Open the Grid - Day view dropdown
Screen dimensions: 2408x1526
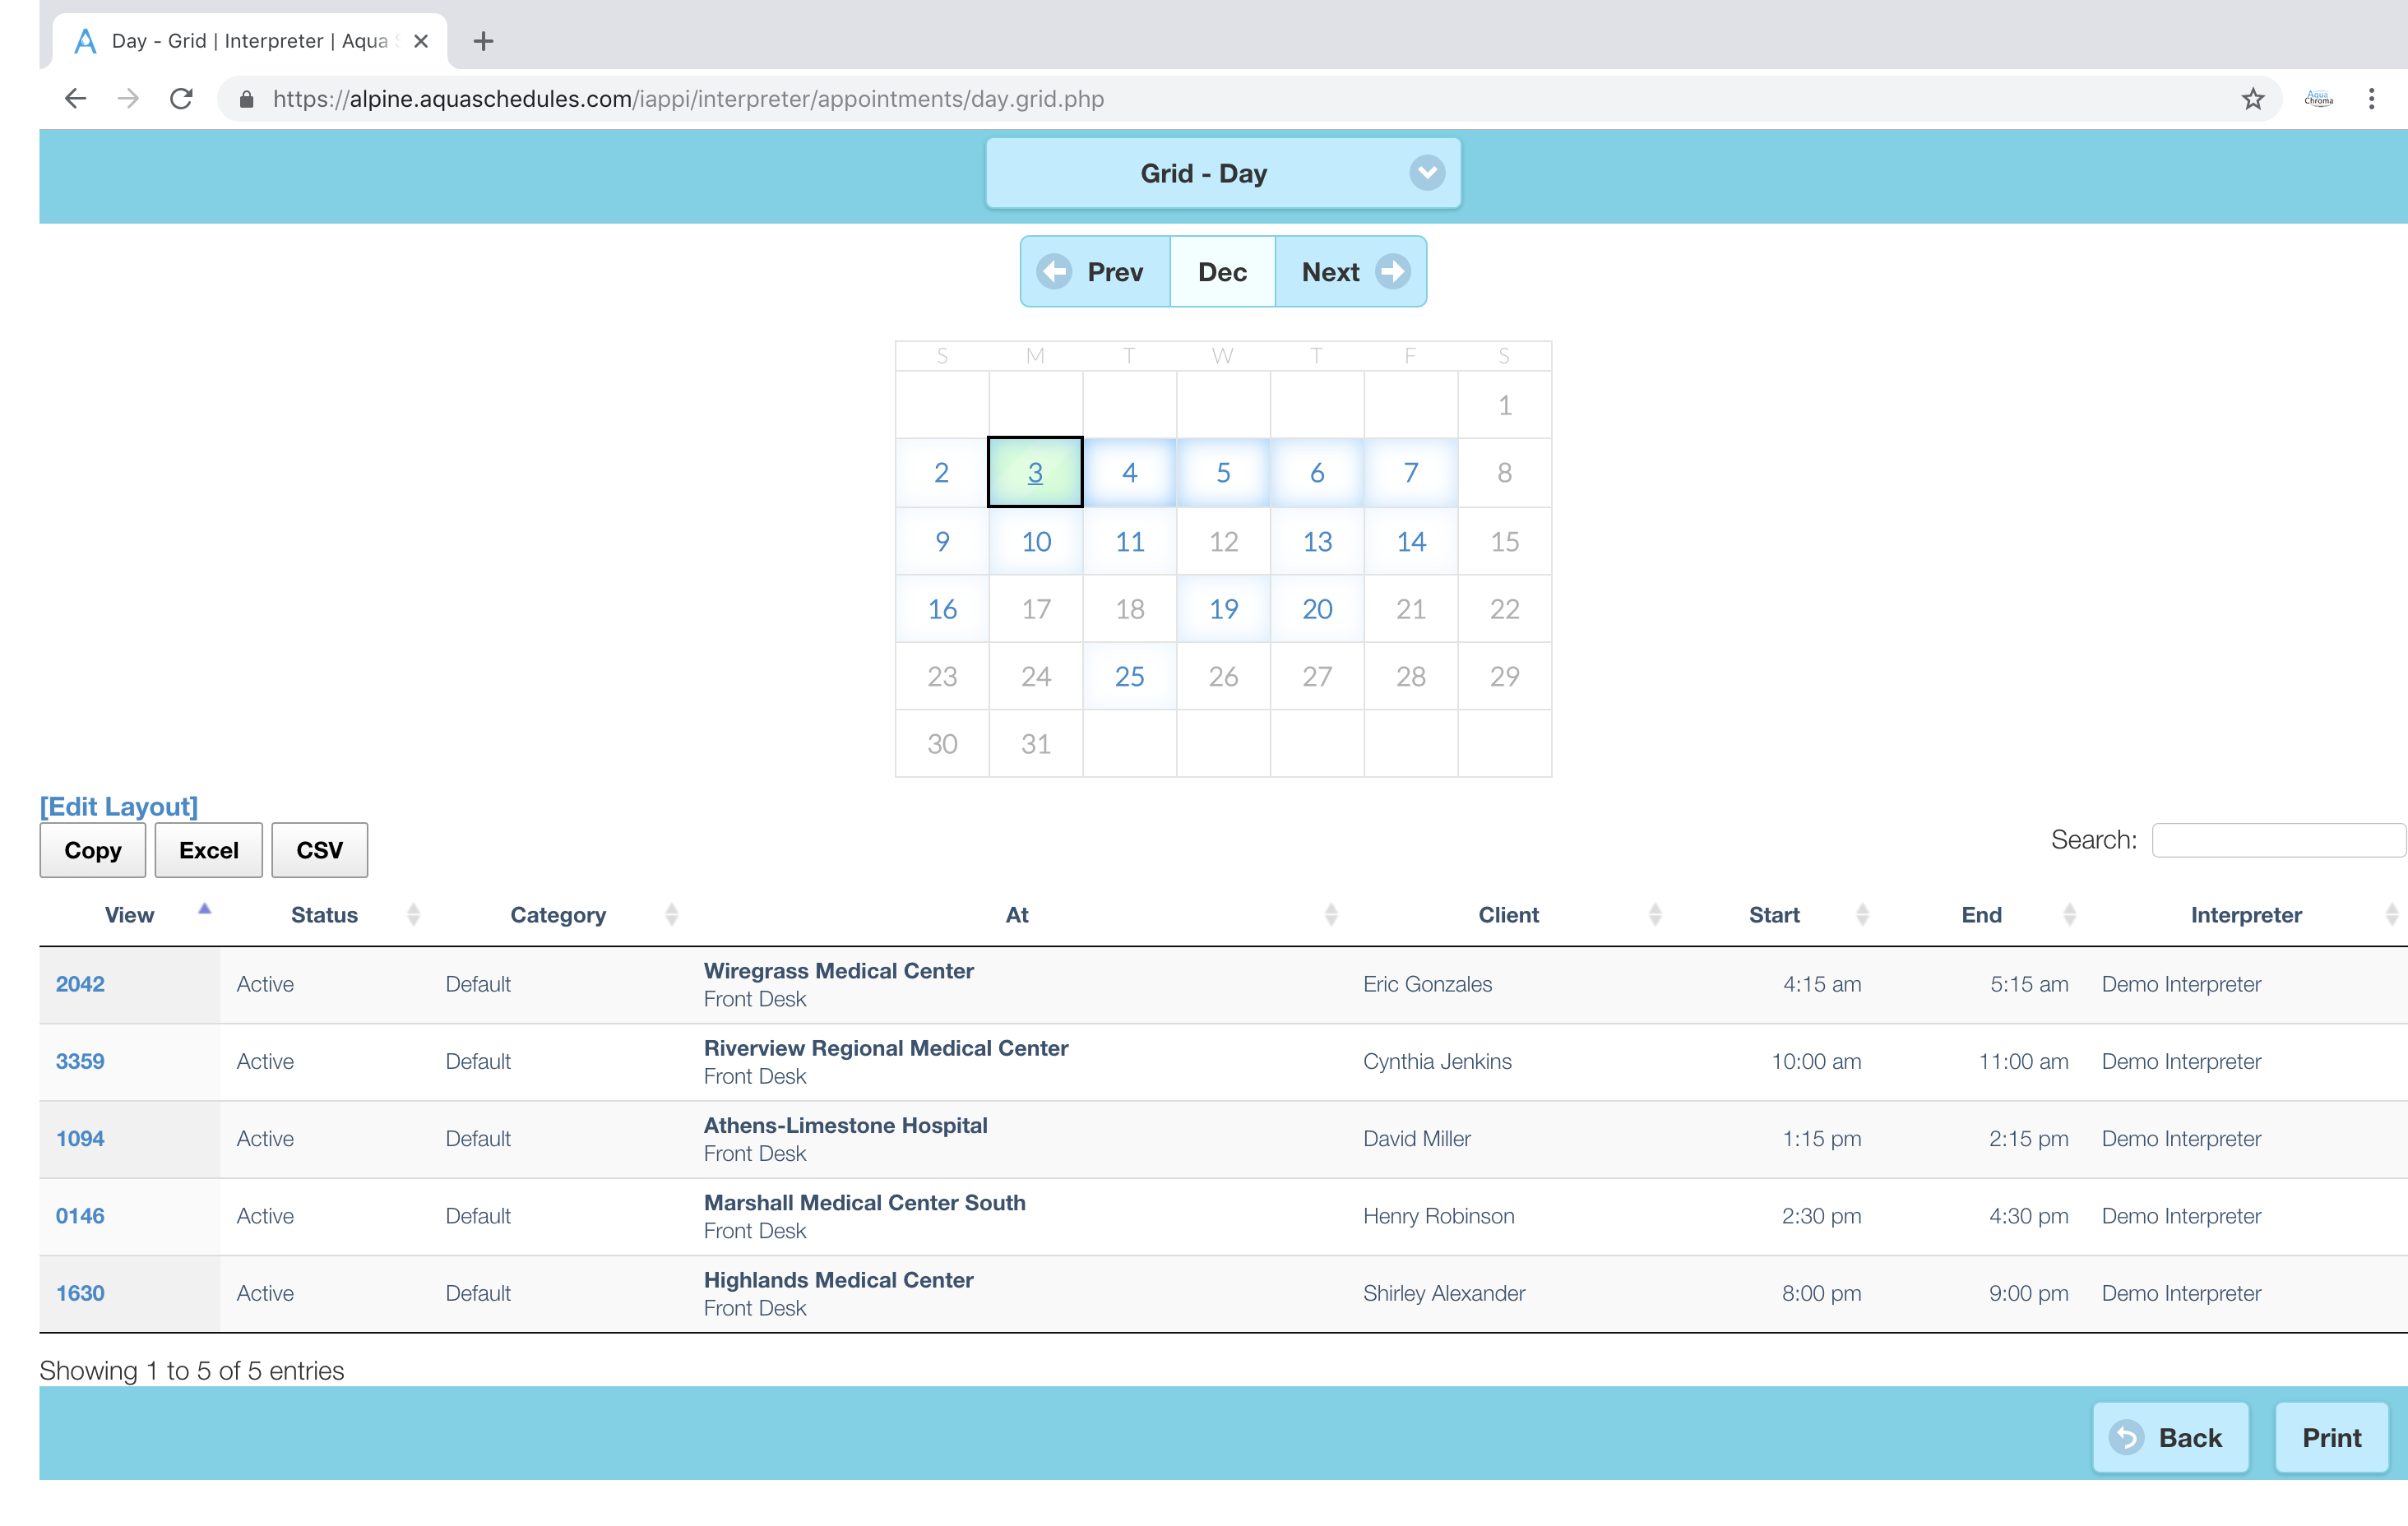click(x=1223, y=173)
